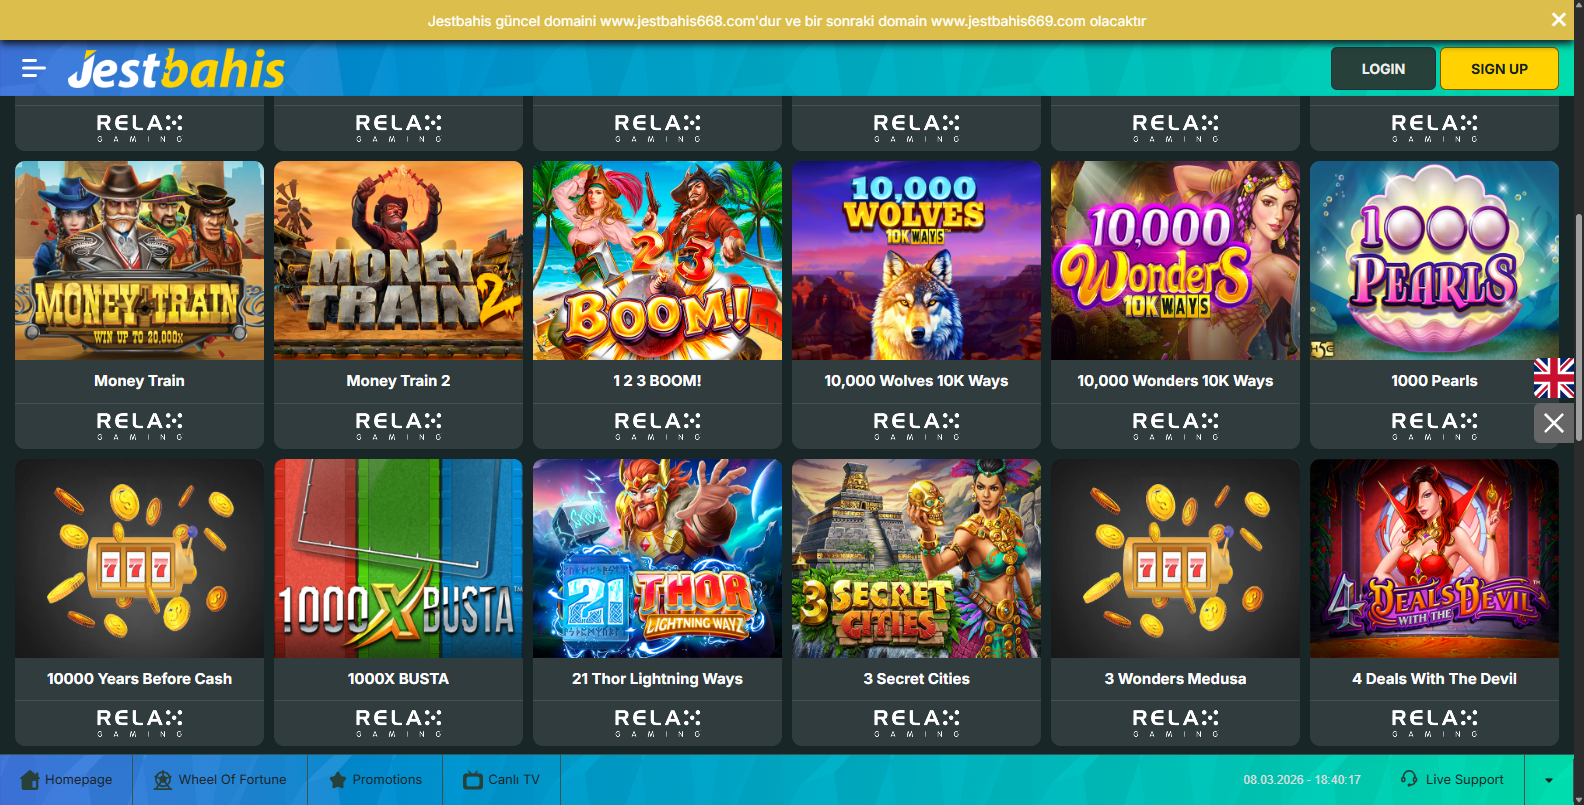The width and height of the screenshot is (1584, 805).
Task: Click the SIGN UP button
Action: tap(1499, 69)
